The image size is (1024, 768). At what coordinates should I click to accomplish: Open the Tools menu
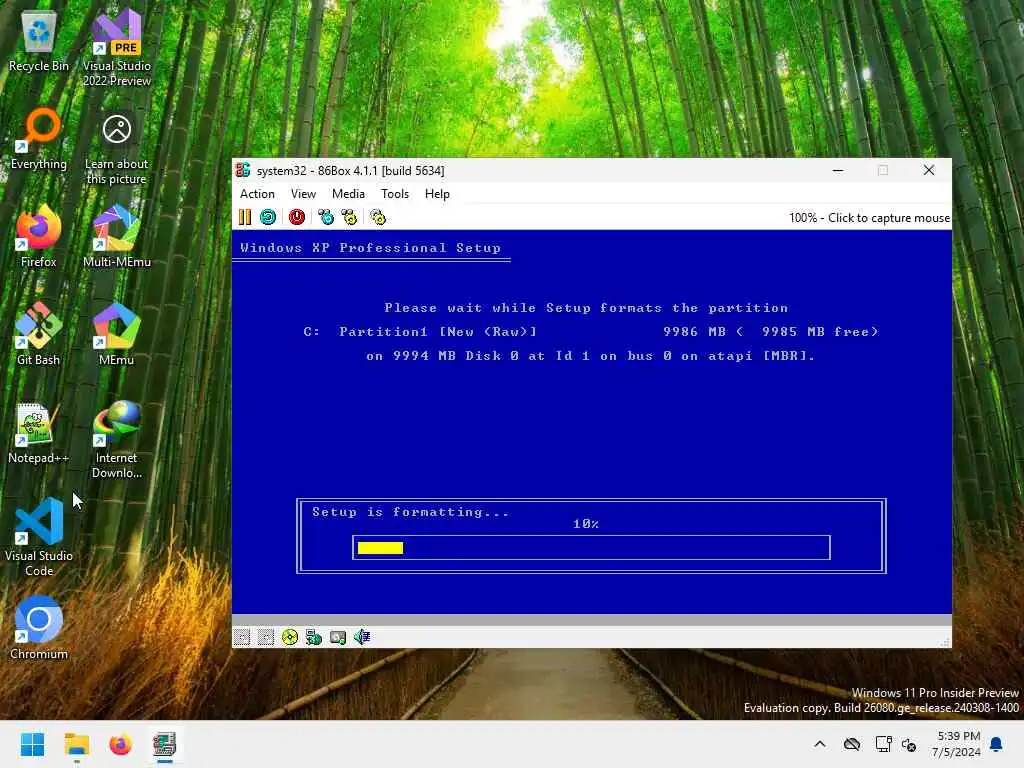pos(395,194)
